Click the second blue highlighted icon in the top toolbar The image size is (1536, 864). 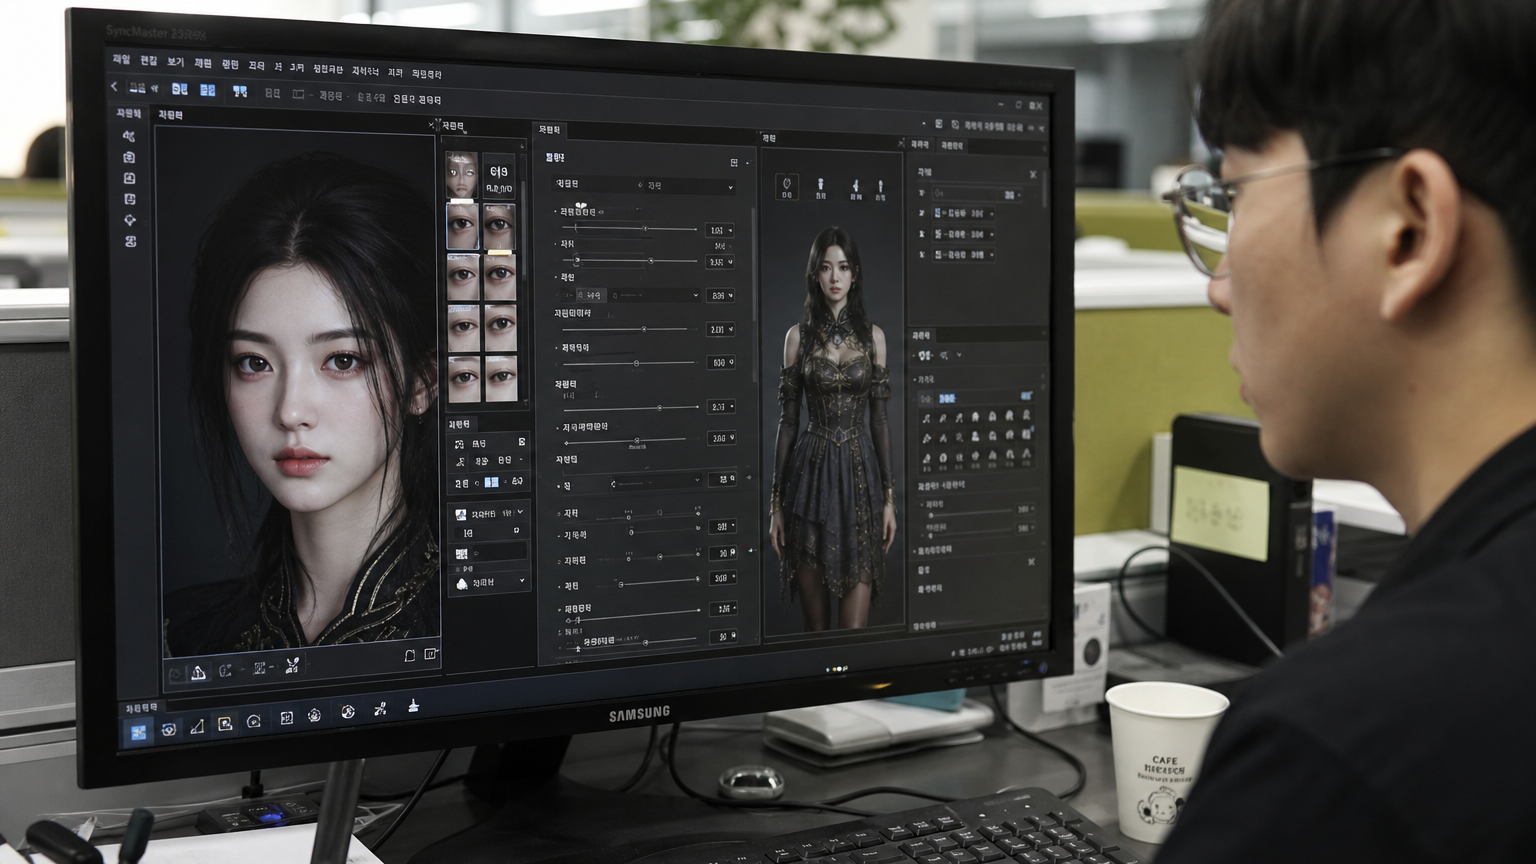207,90
